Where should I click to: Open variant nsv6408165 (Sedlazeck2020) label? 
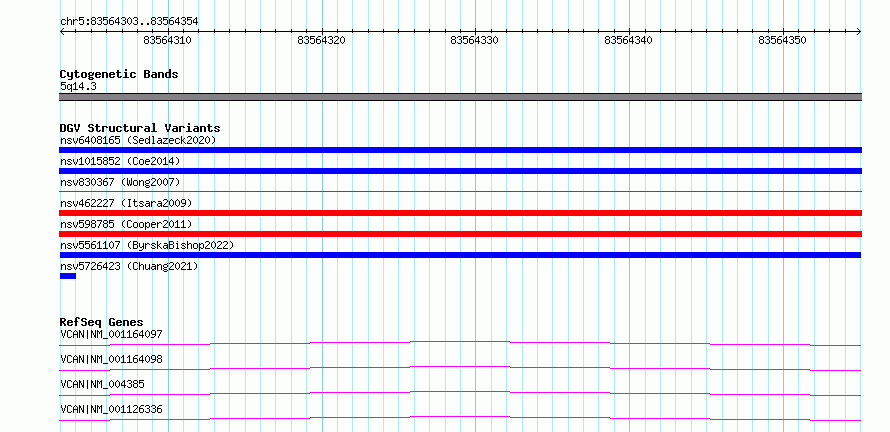(138, 140)
